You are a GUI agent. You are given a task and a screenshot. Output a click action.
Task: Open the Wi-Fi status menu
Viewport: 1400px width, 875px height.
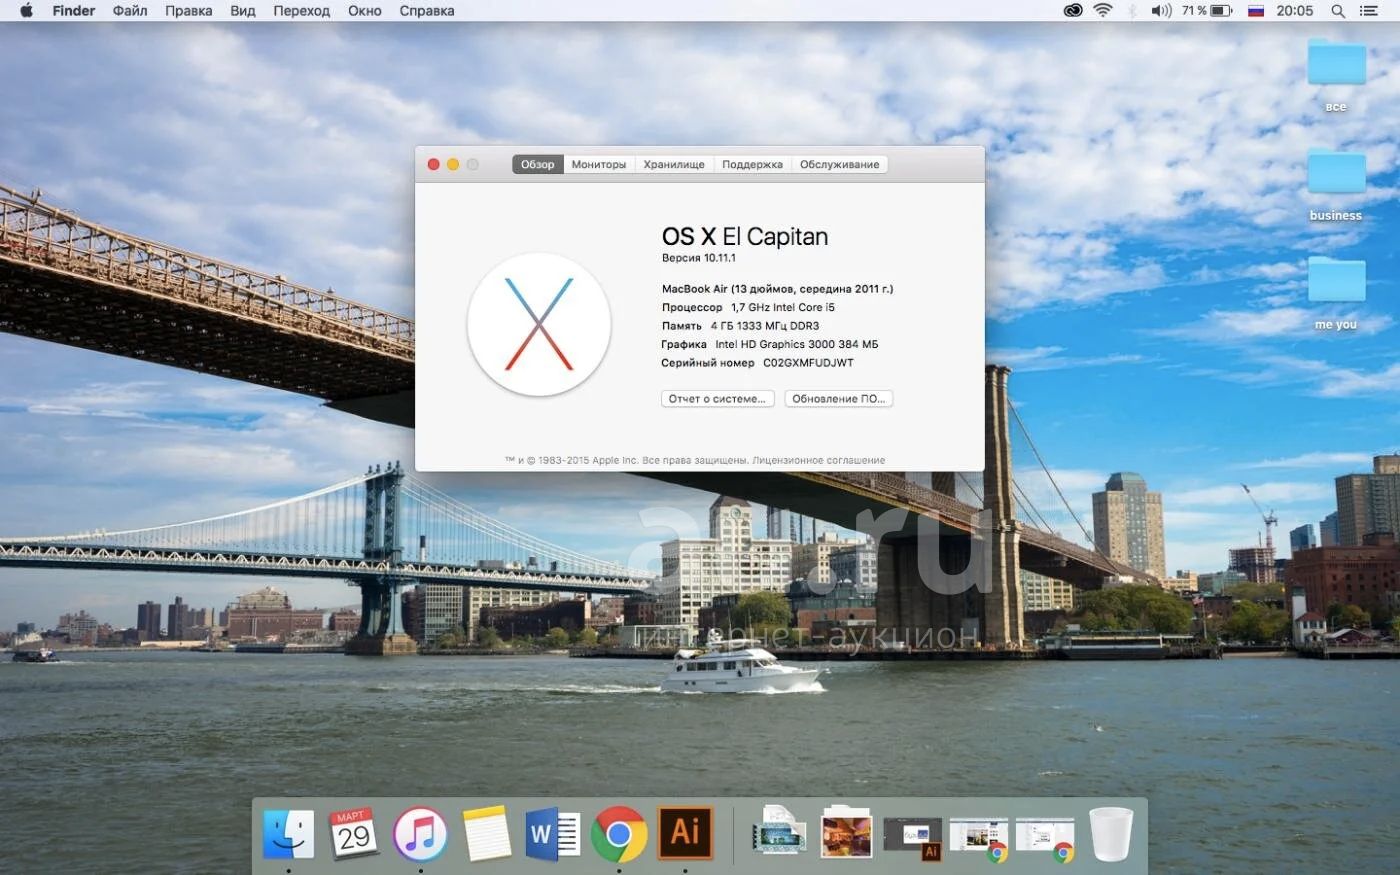click(1103, 11)
